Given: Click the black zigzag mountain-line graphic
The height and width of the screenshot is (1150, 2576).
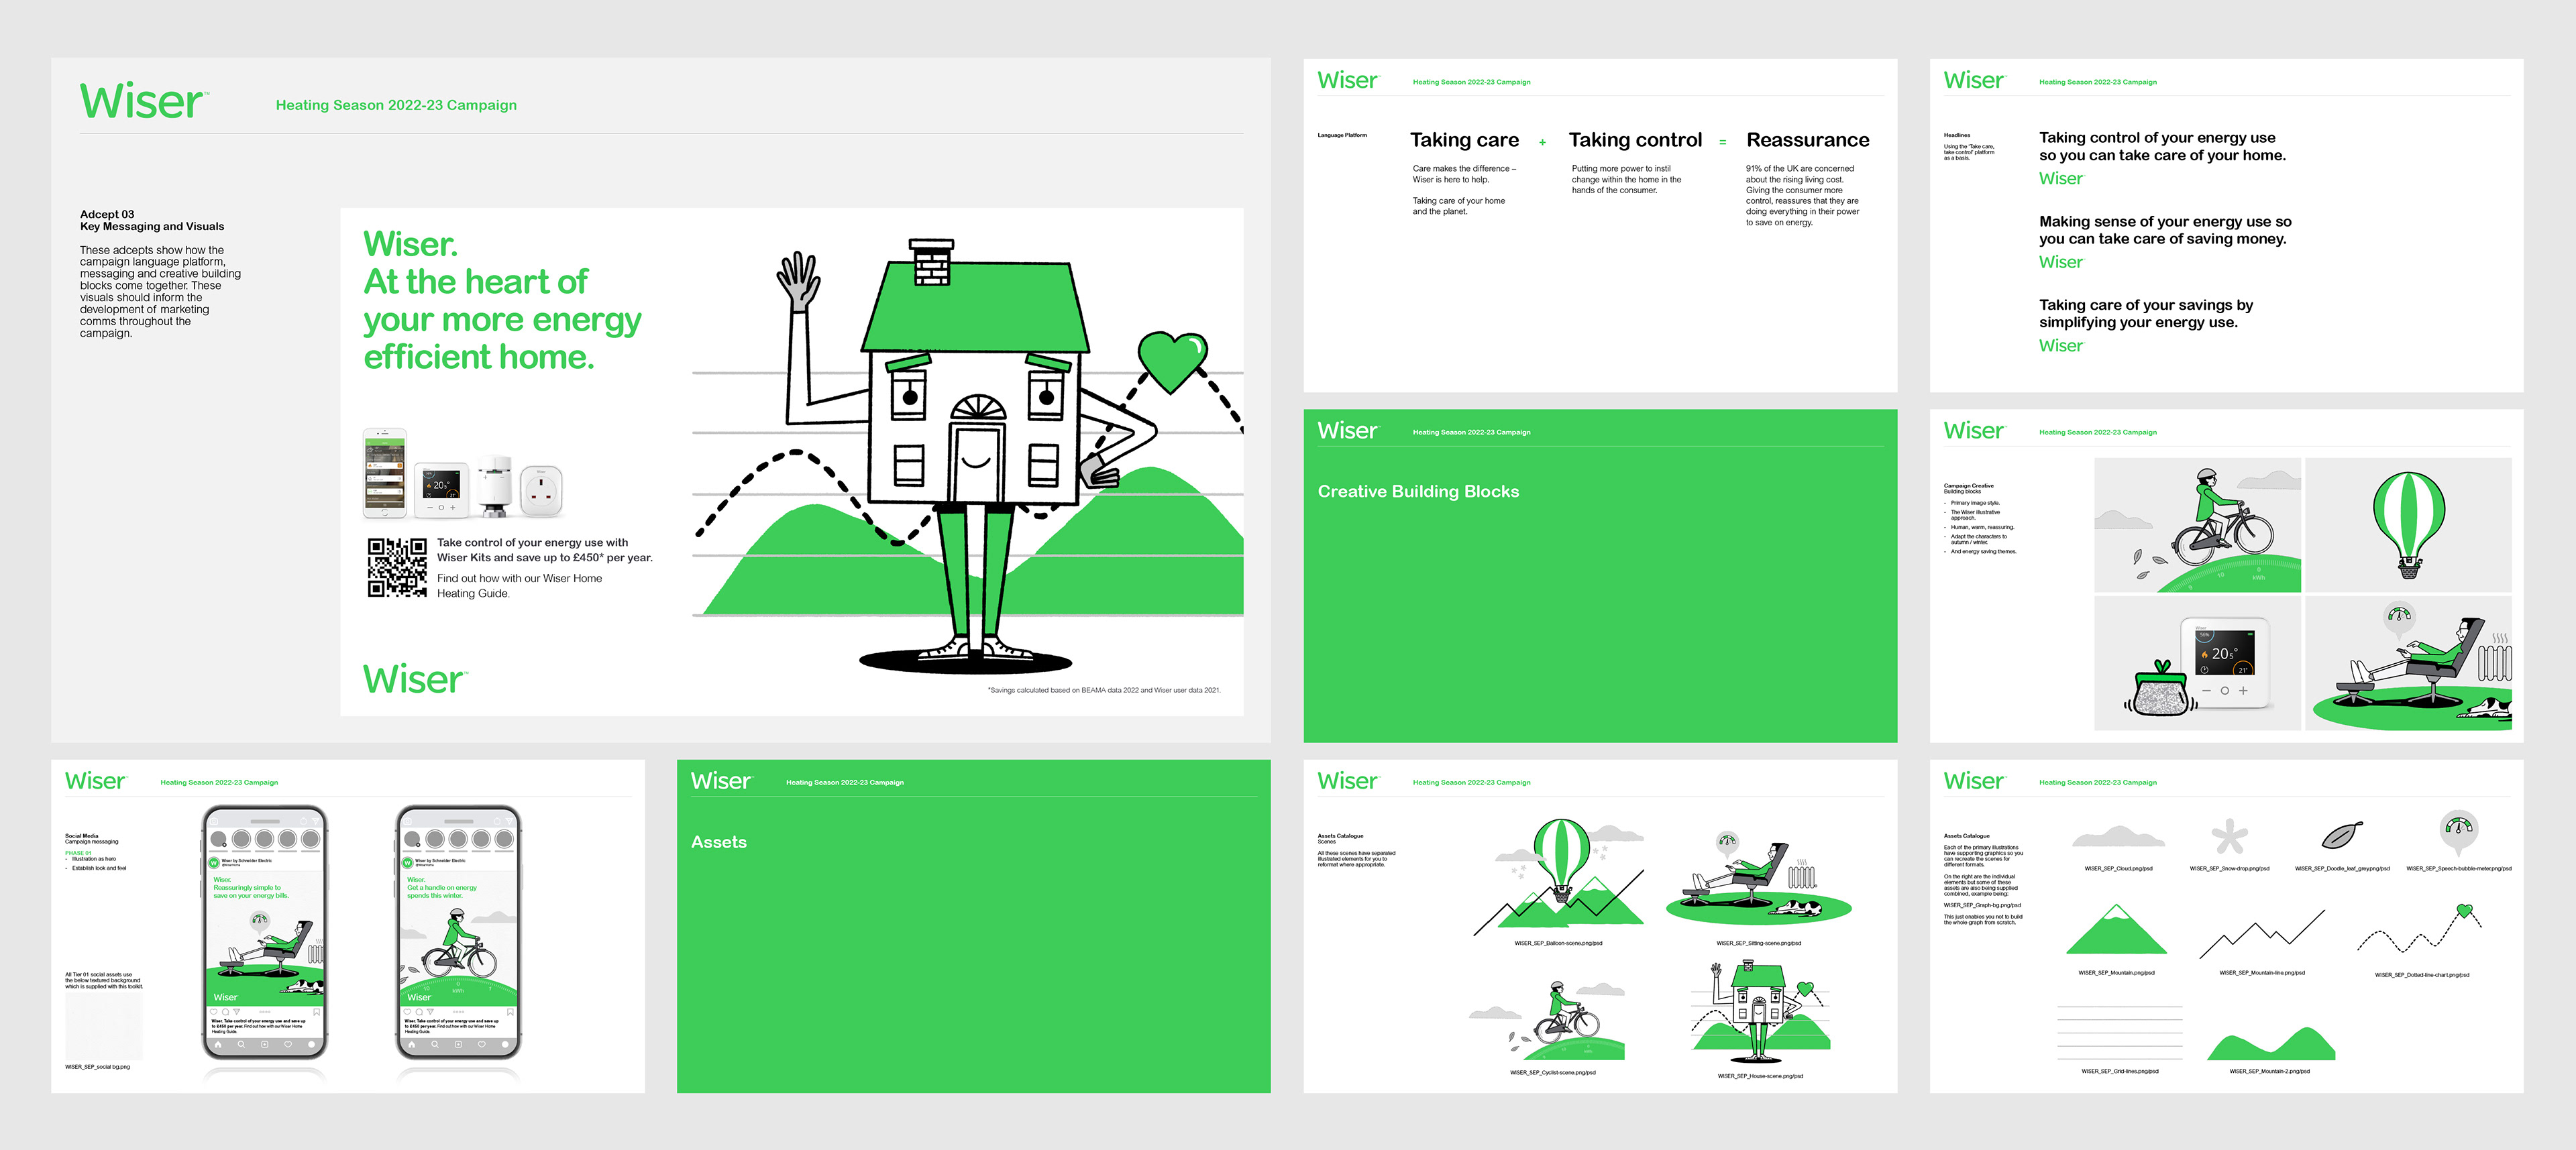Looking at the screenshot, I should [x=2262, y=933].
